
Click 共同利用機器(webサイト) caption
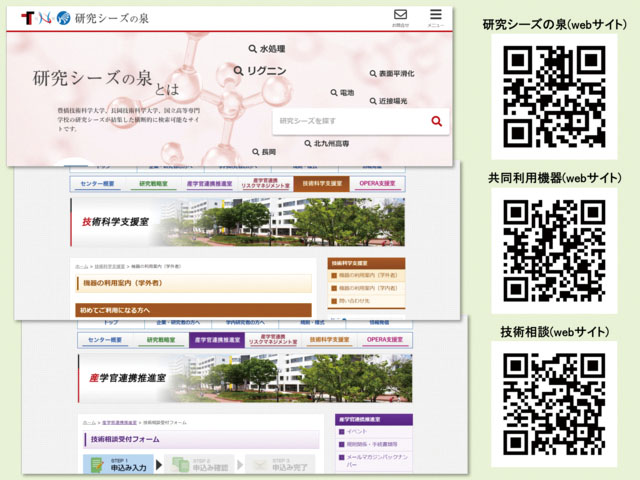tap(555, 178)
